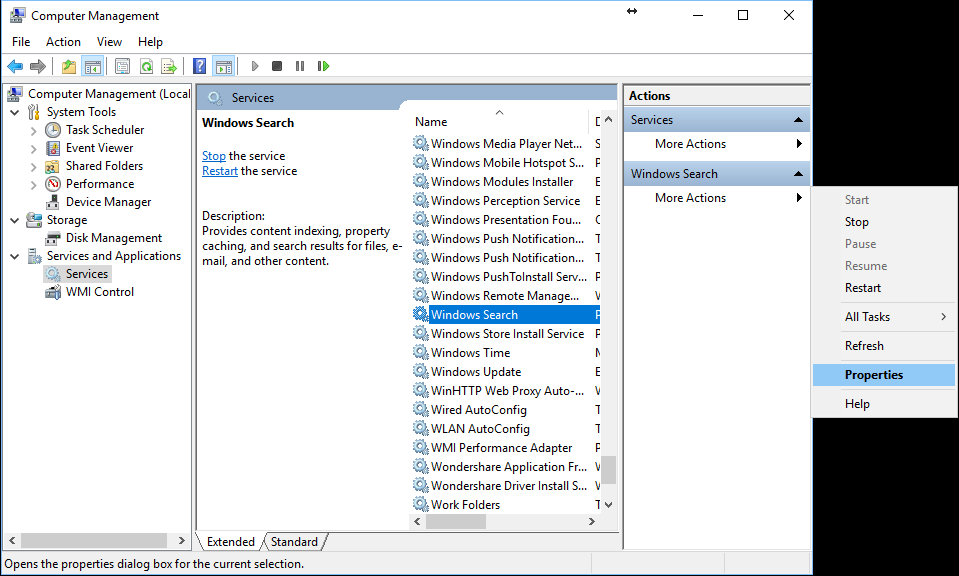
Task: Select the Event Viewer tree node
Action: pyautogui.click(x=99, y=148)
